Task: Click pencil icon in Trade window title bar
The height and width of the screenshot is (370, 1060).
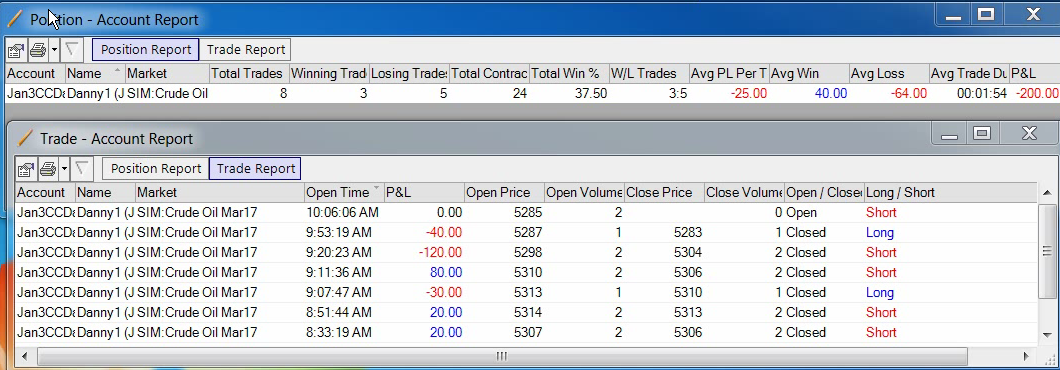Action: coord(25,138)
